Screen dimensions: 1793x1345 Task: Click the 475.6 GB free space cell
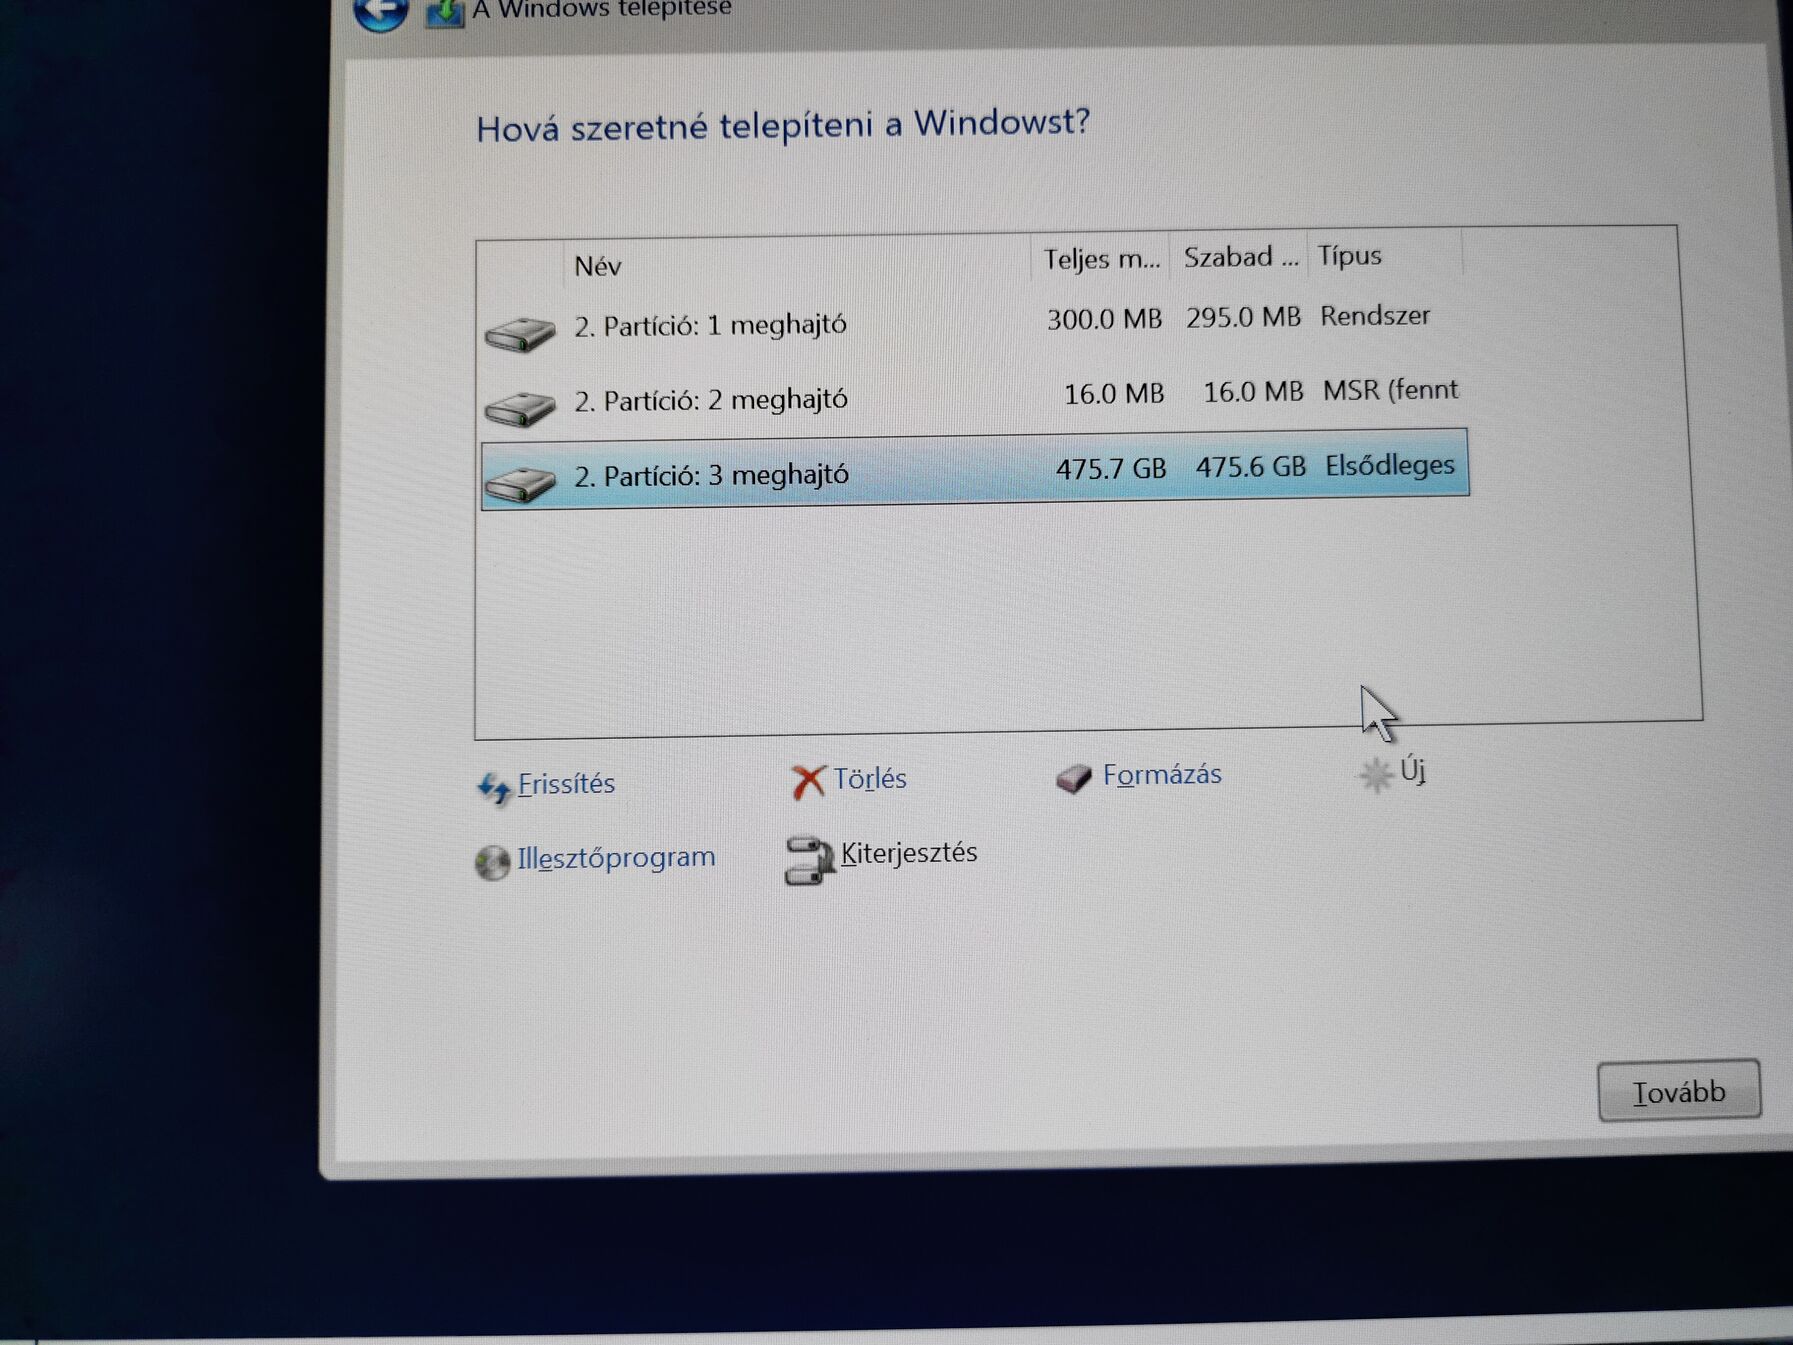1251,467
